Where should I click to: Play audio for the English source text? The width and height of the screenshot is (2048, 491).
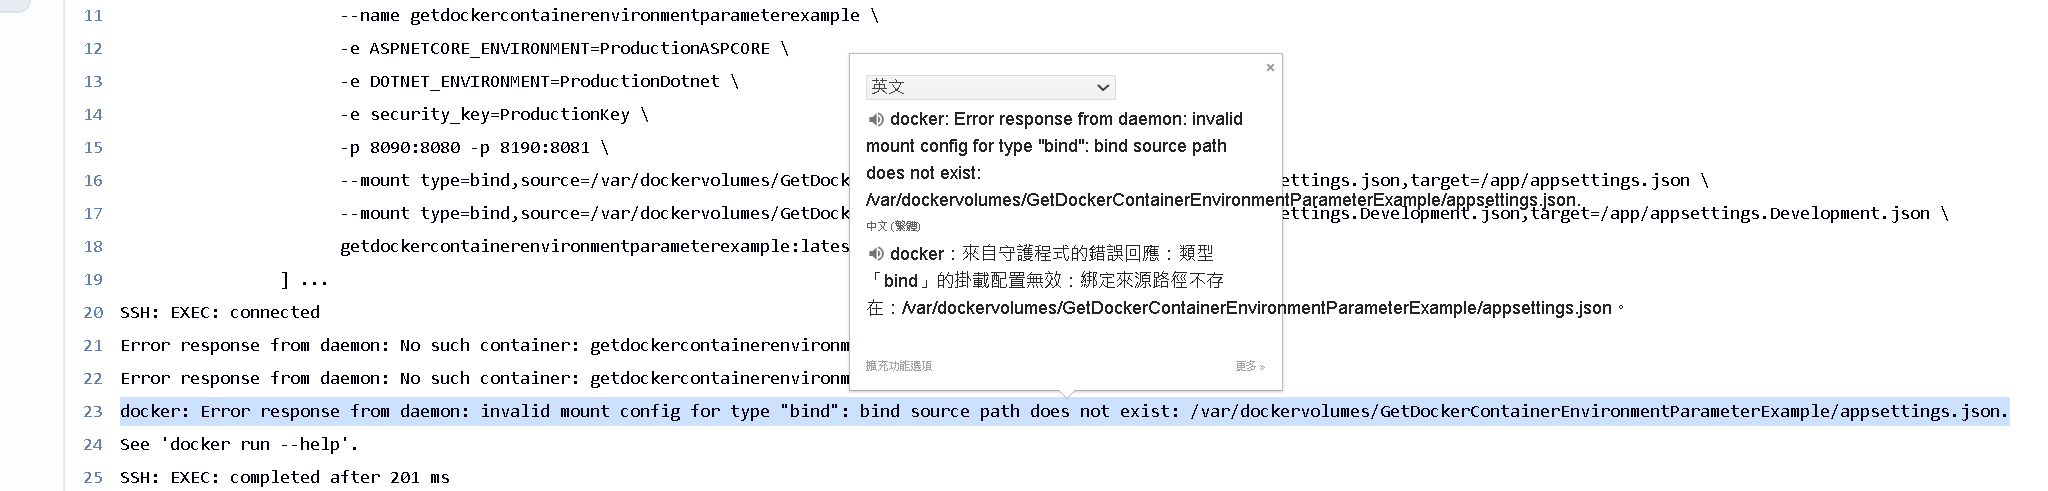click(x=876, y=120)
